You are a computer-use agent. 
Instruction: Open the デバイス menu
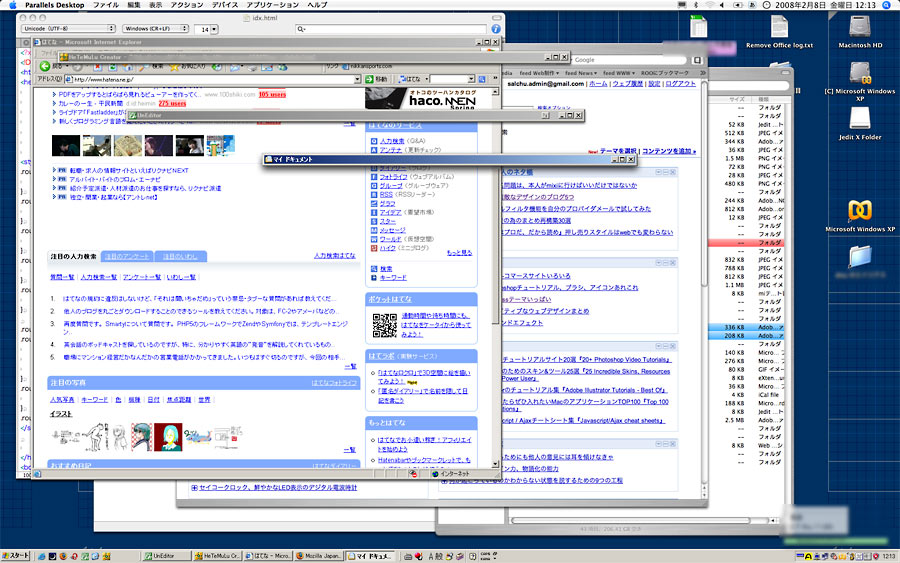pyautogui.click(x=225, y=5)
